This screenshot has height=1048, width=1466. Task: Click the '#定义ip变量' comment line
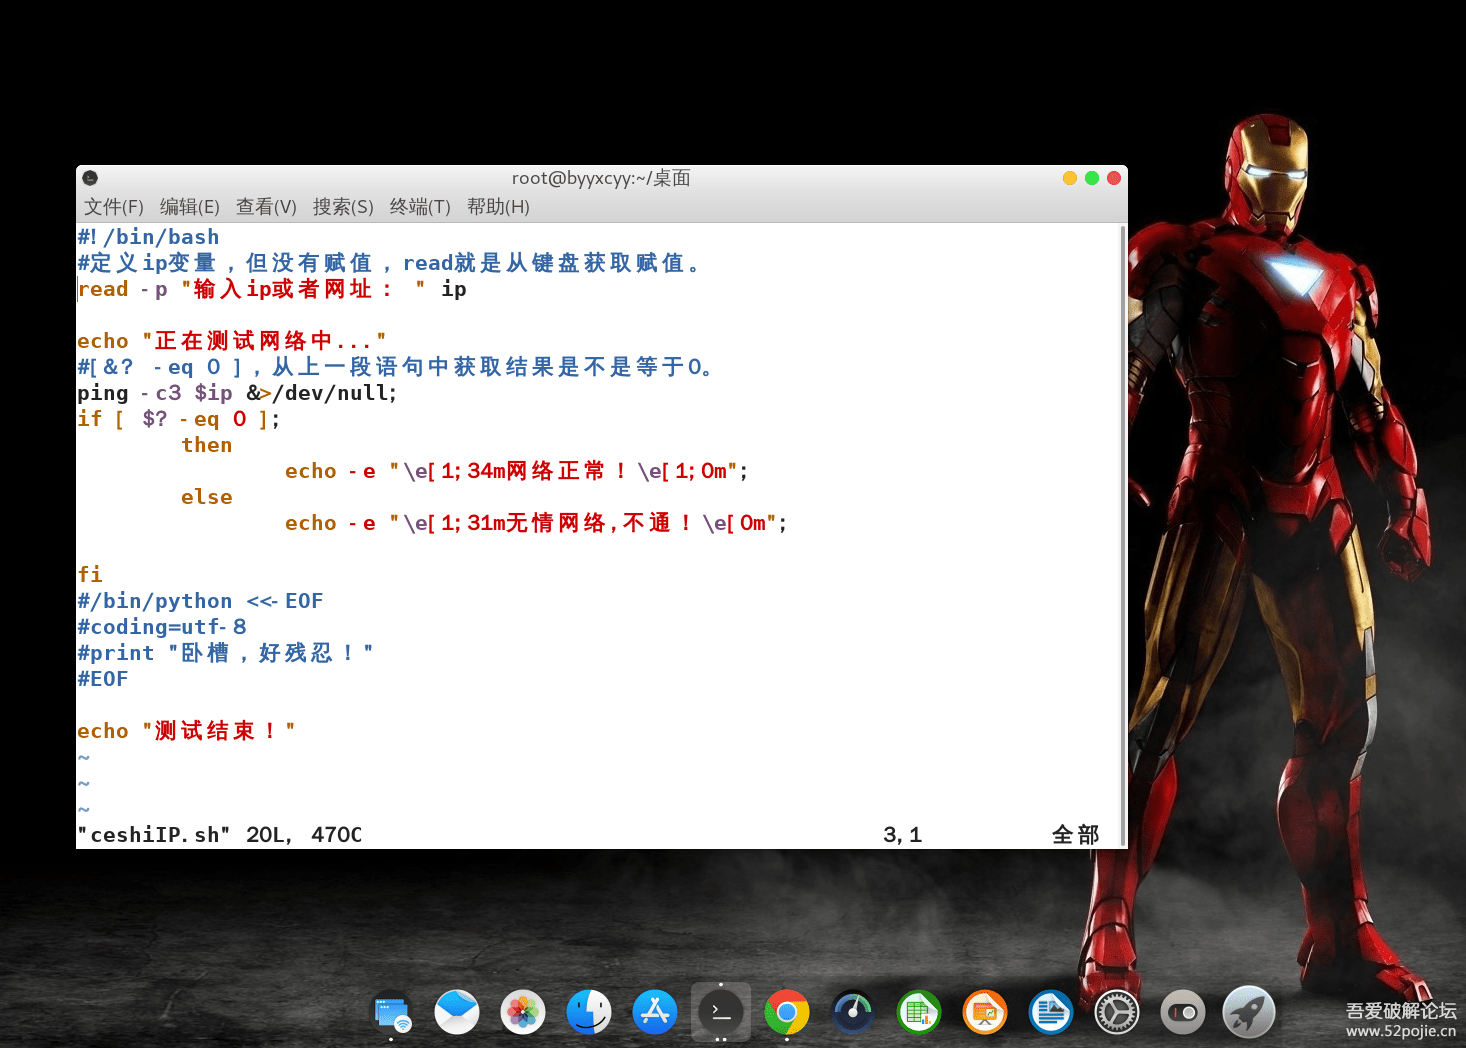pyautogui.click(x=391, y=263)
